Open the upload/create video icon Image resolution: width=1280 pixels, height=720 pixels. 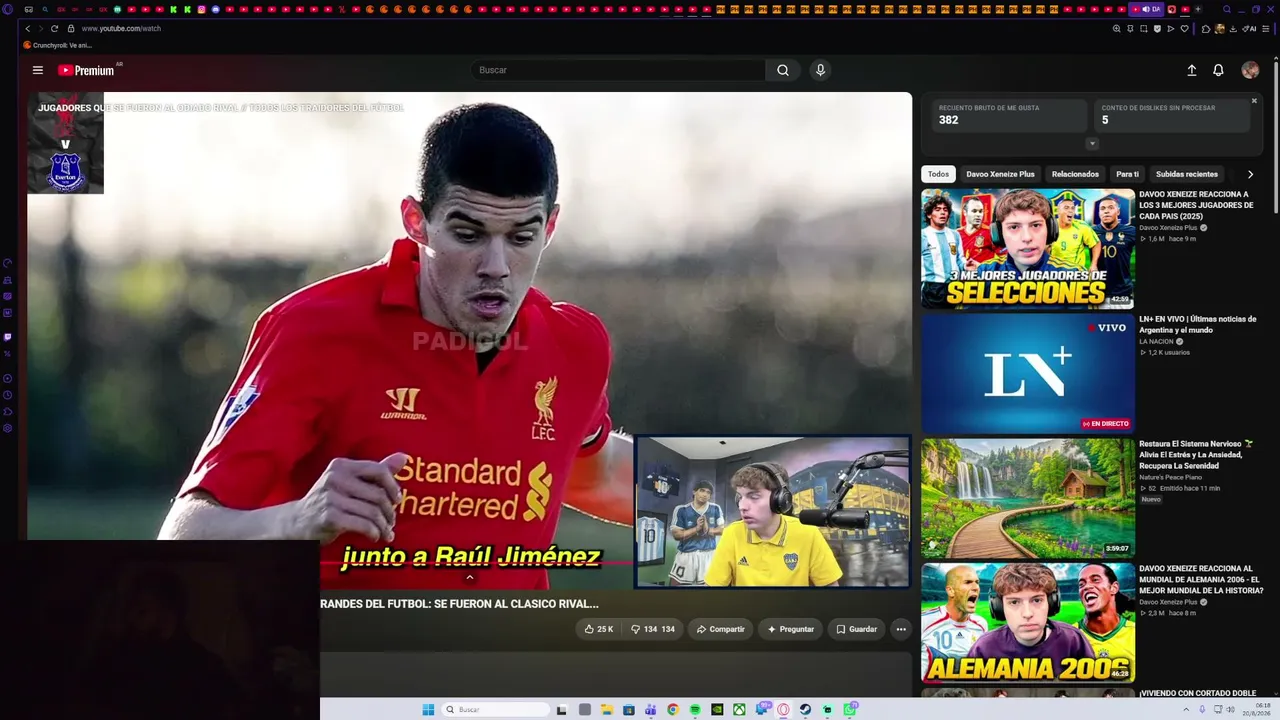point(1192,70)
